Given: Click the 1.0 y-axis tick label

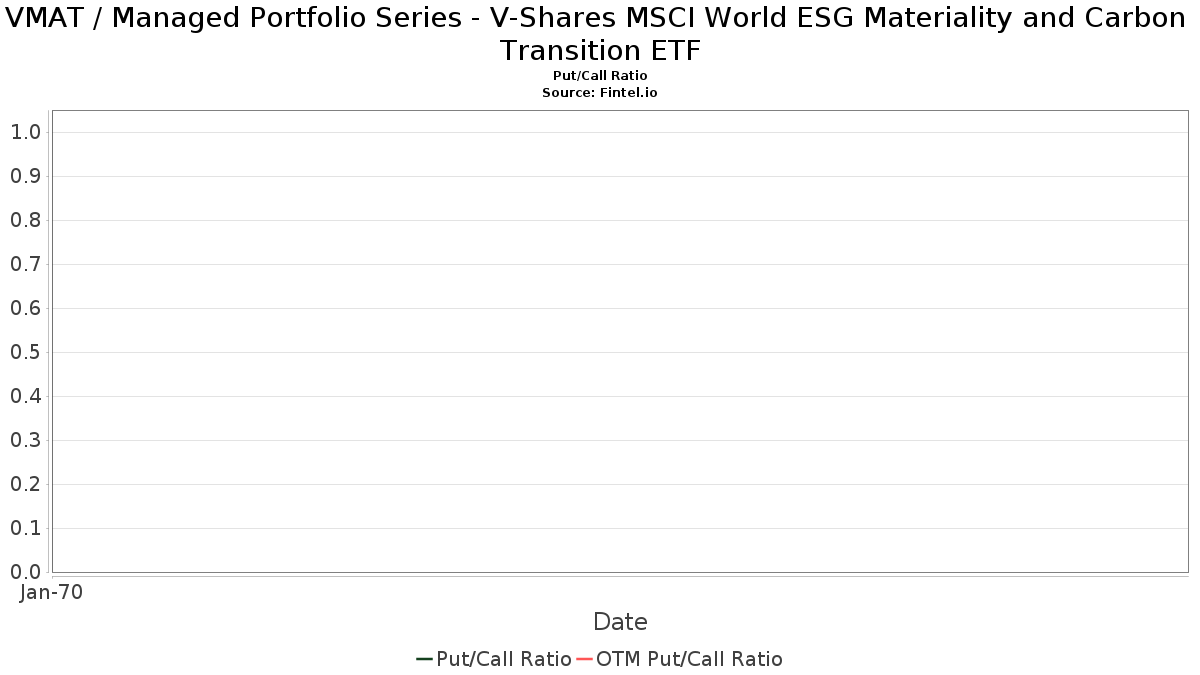Looking at the screenshot, I should tap(26, 132).
